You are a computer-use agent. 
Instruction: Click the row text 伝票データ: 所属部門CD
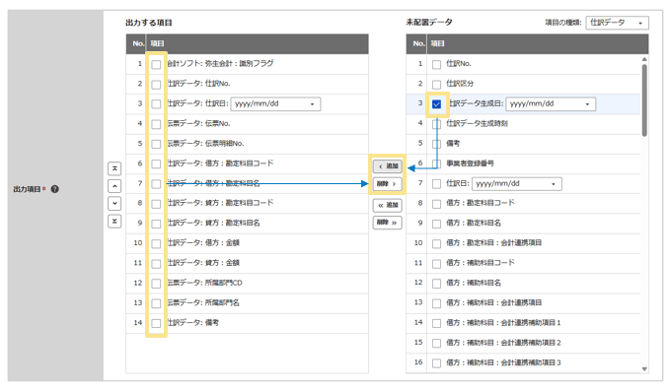(205, 283)
